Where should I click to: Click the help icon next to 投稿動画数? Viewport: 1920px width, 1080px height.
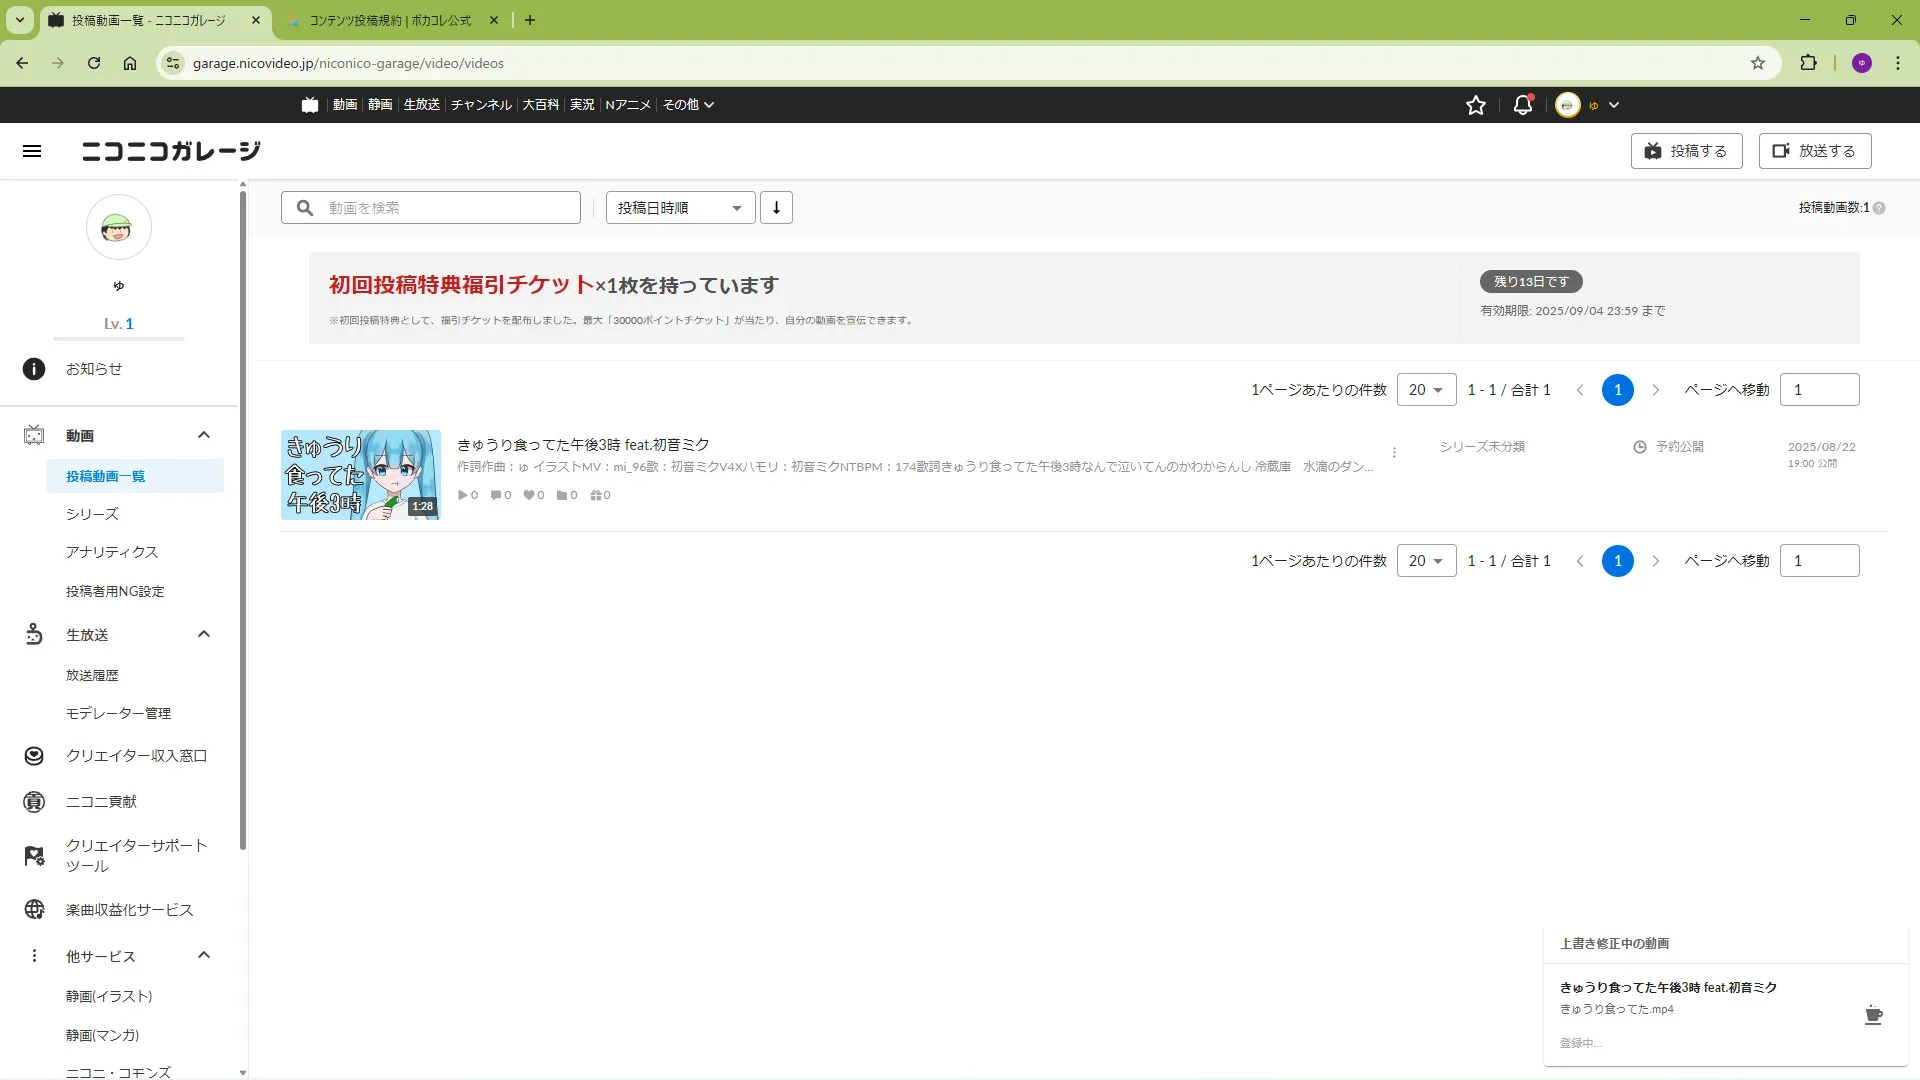1879,208
